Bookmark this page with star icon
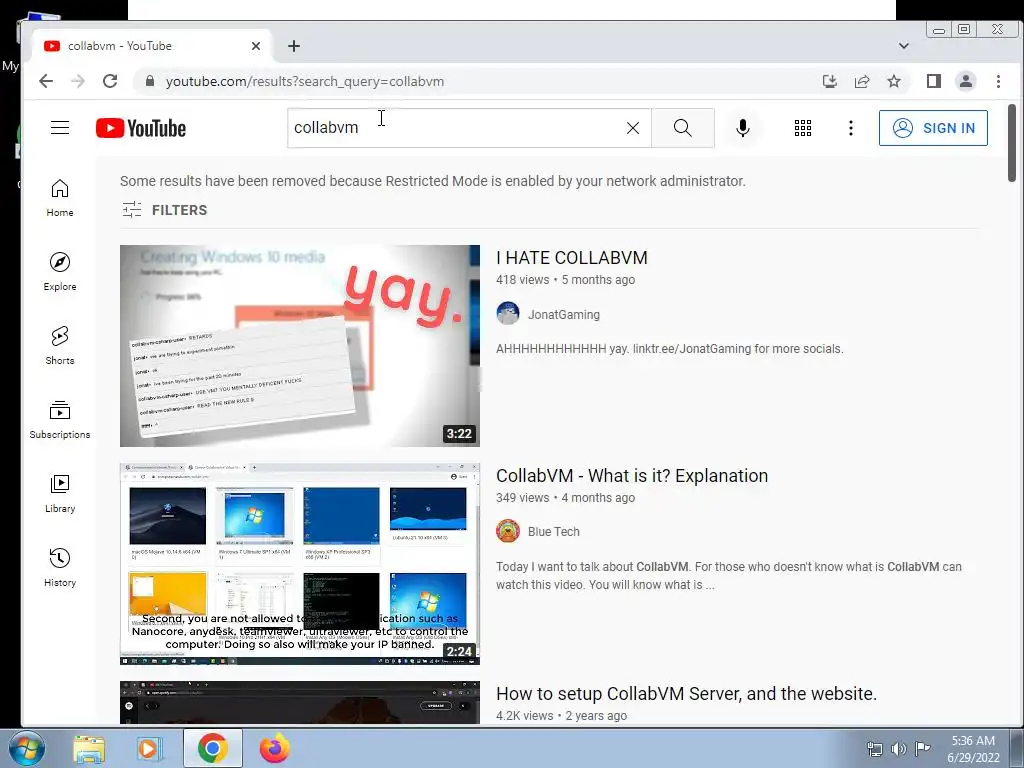 893,81
